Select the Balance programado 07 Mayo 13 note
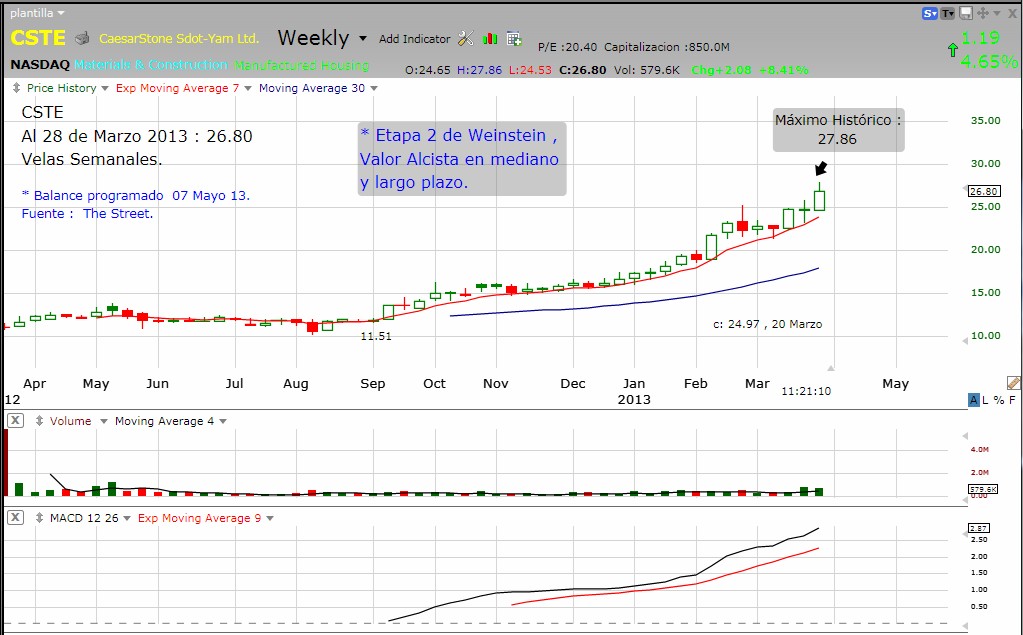The image size is (1023, 635). 136,195
